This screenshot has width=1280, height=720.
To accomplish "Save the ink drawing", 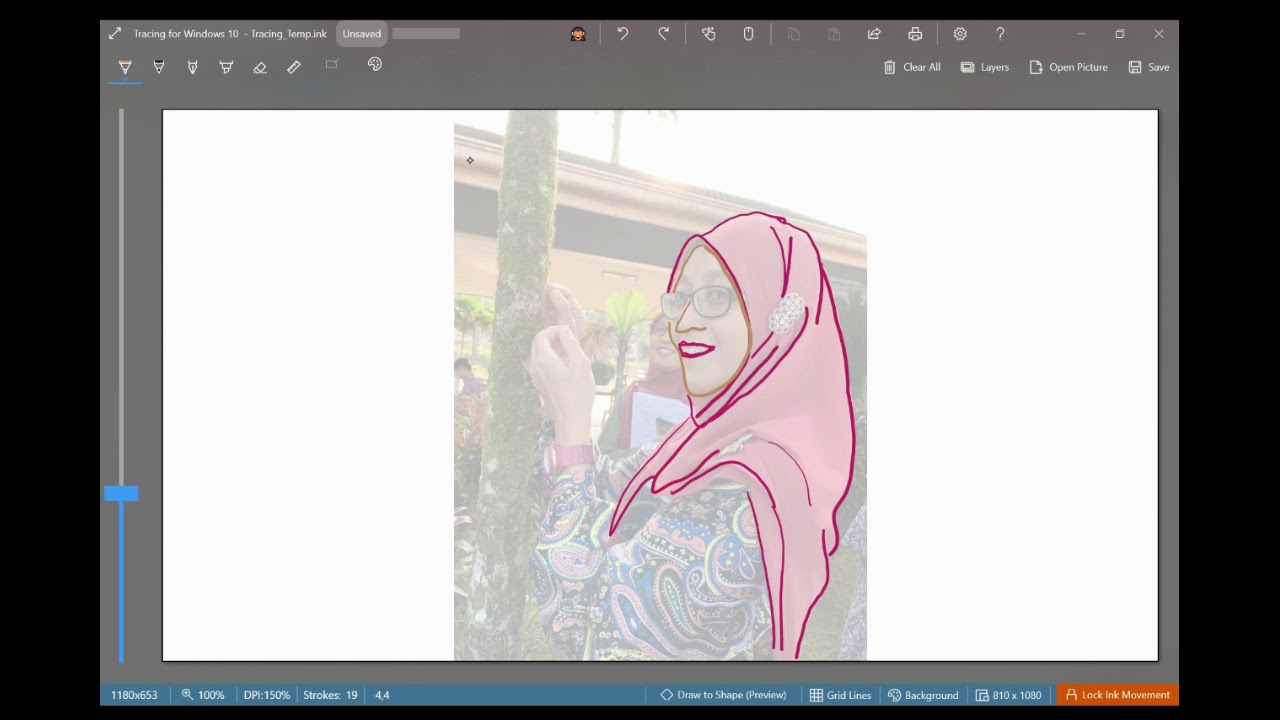I will pos(1149,67).
